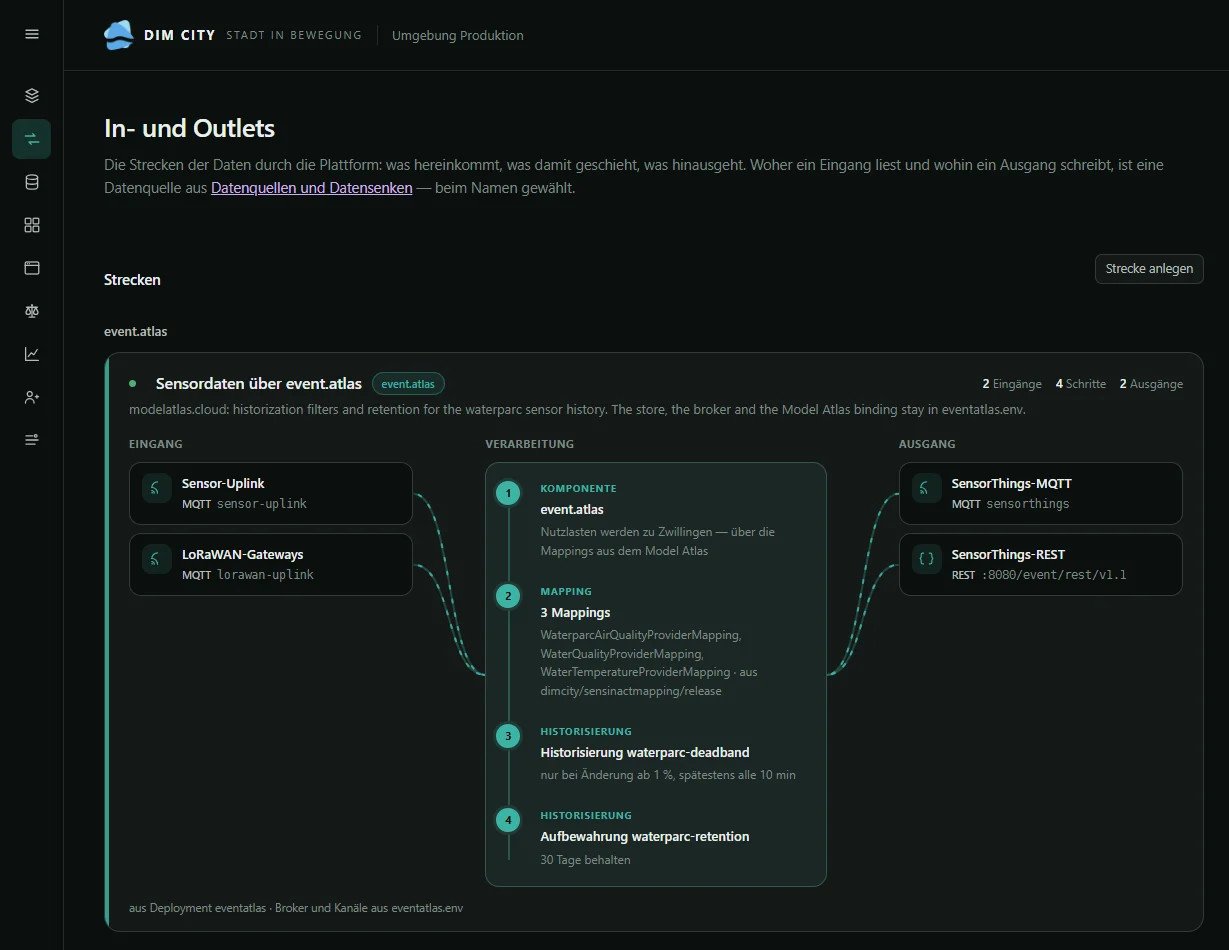Click the 'KOMPONENTE' step label
Screen dimensions: 1229x950
click(x=578, y=489)
